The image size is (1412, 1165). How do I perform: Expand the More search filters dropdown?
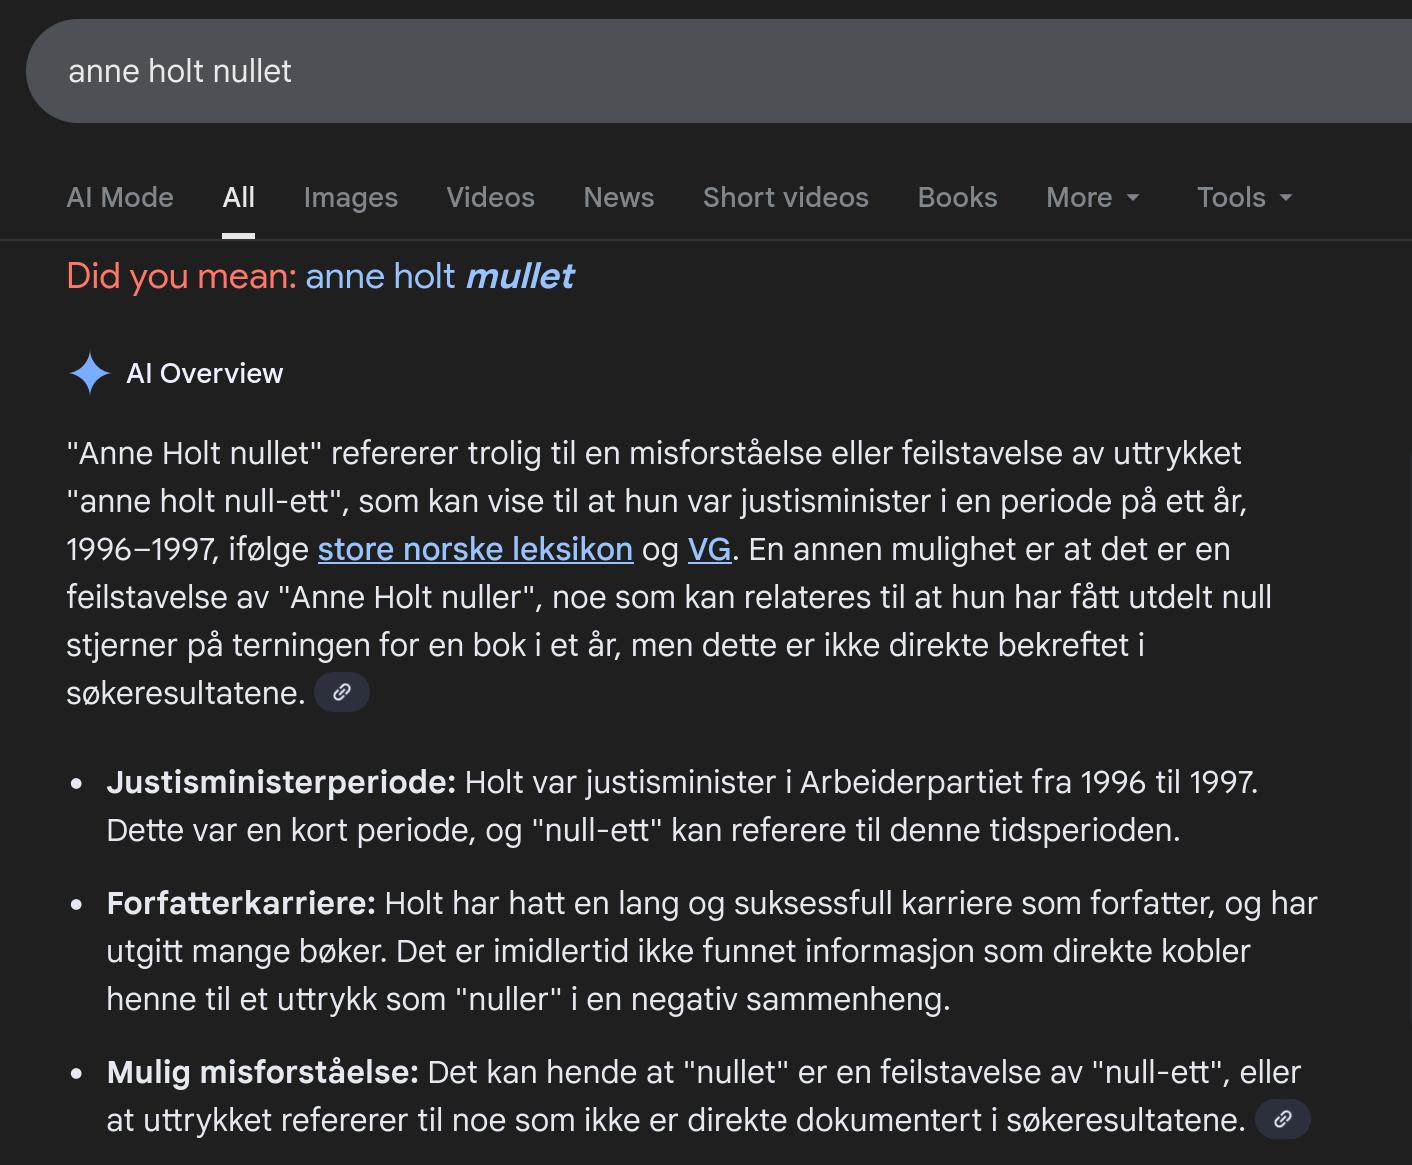tap(1092, 198)
